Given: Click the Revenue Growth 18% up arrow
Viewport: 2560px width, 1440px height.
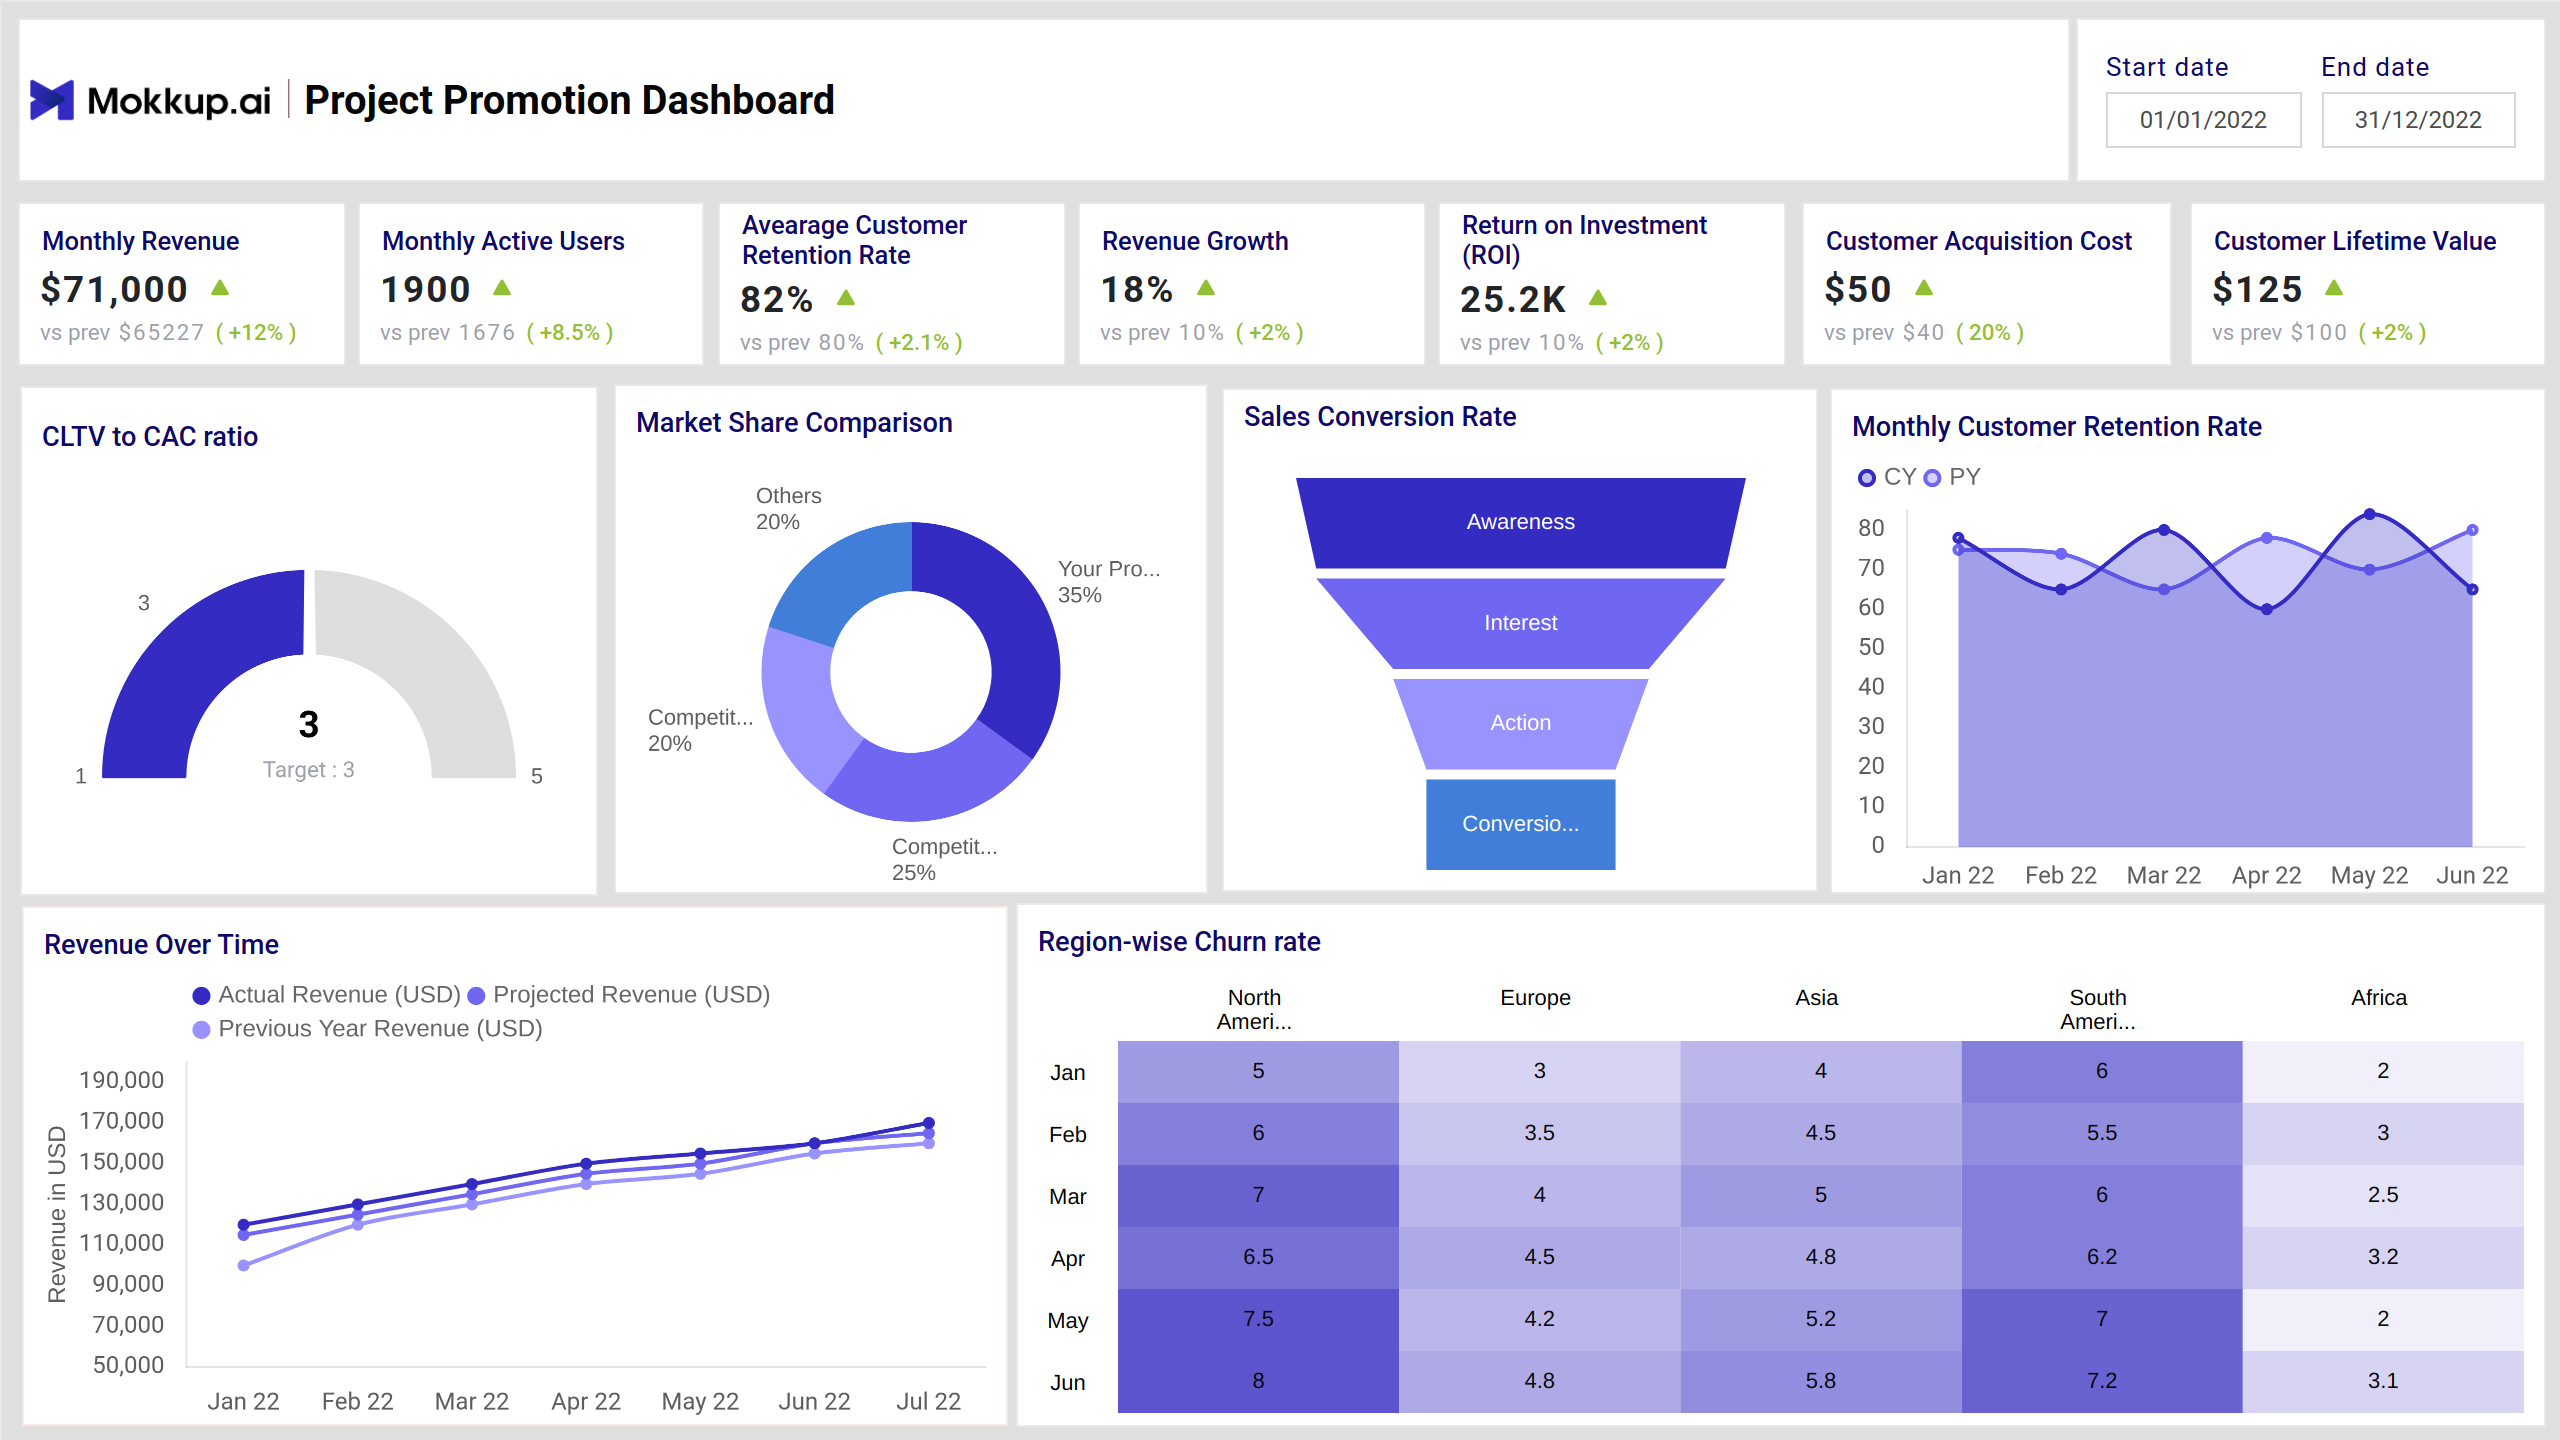Looking at the screenshot, I should click(1206, 288).
